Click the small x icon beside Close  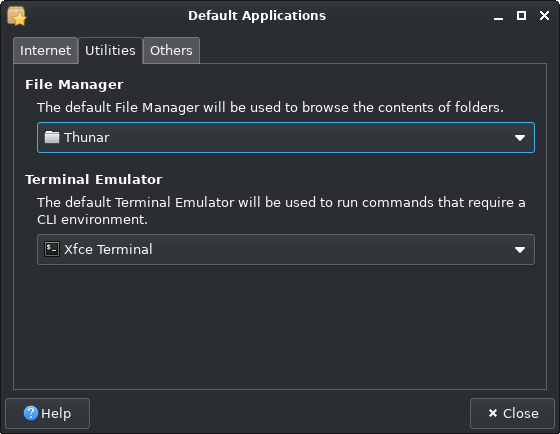coord(493,413)
